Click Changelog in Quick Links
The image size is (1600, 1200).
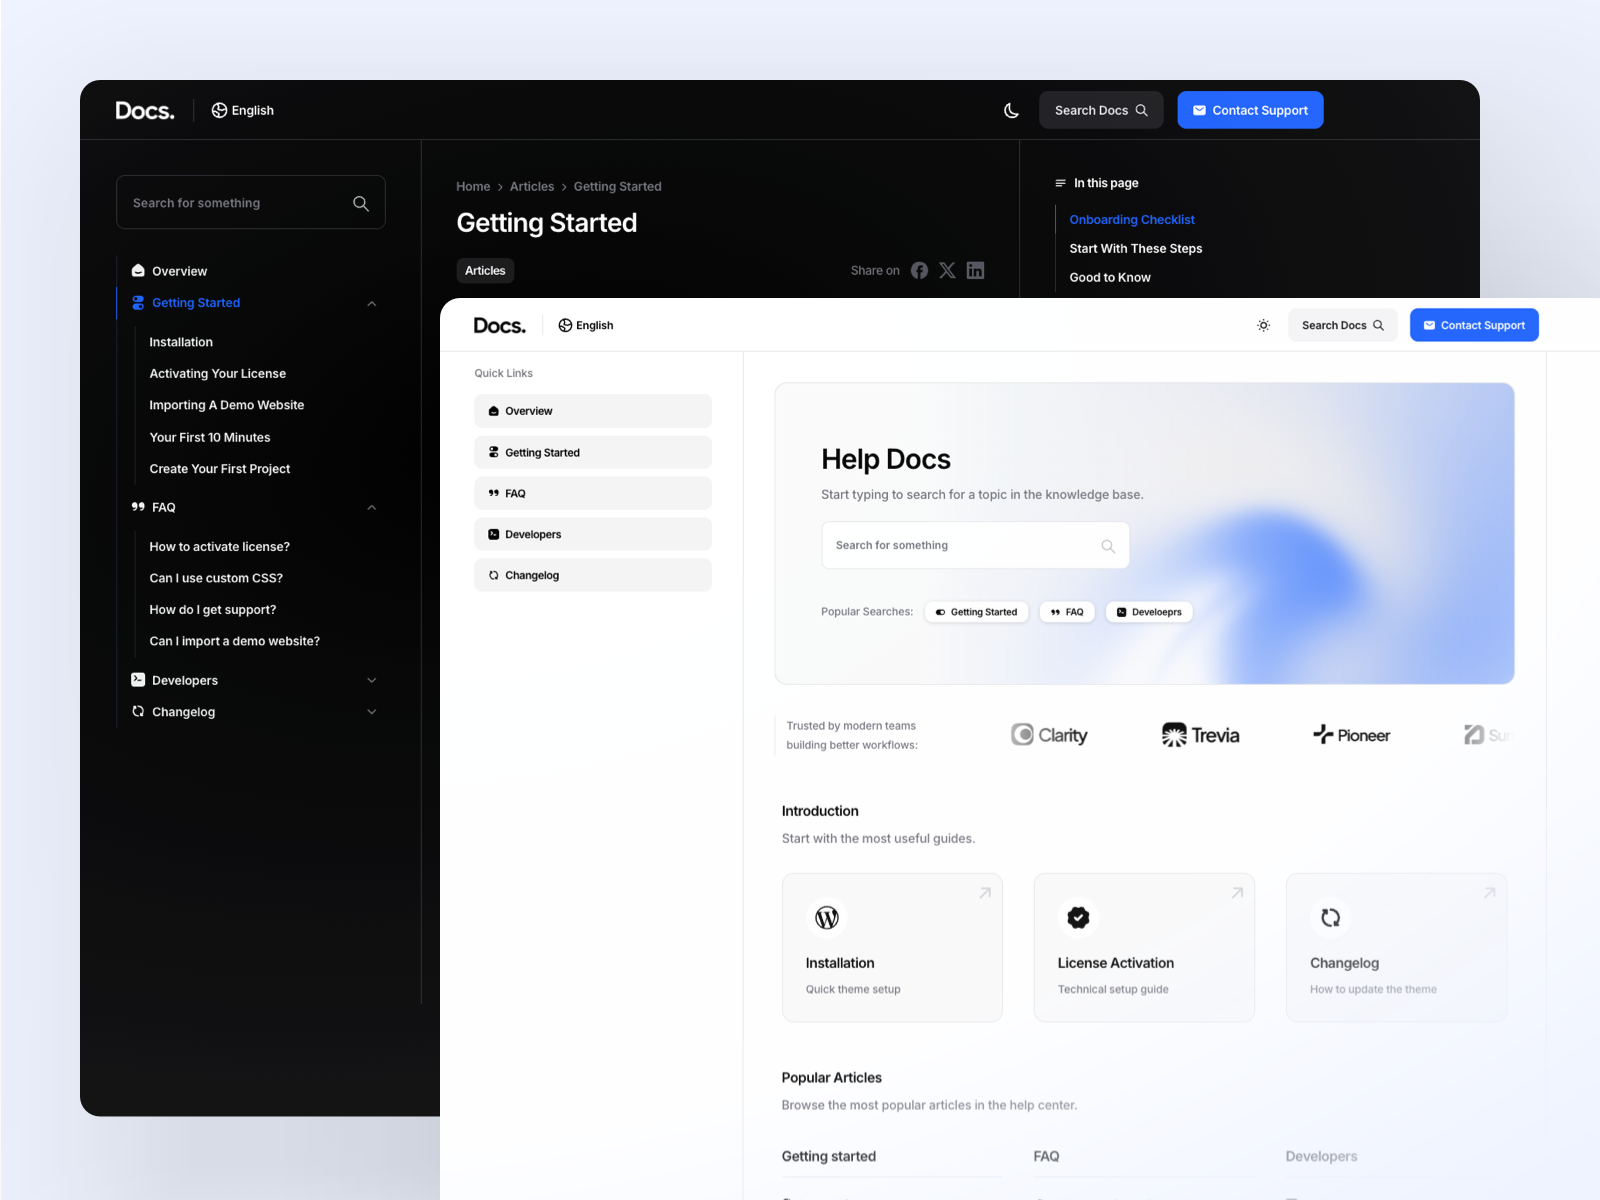593,575
